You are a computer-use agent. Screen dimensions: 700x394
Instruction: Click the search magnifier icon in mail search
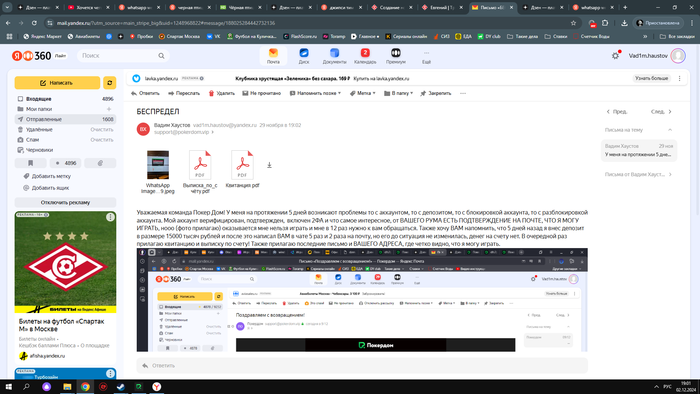(161, 56)
